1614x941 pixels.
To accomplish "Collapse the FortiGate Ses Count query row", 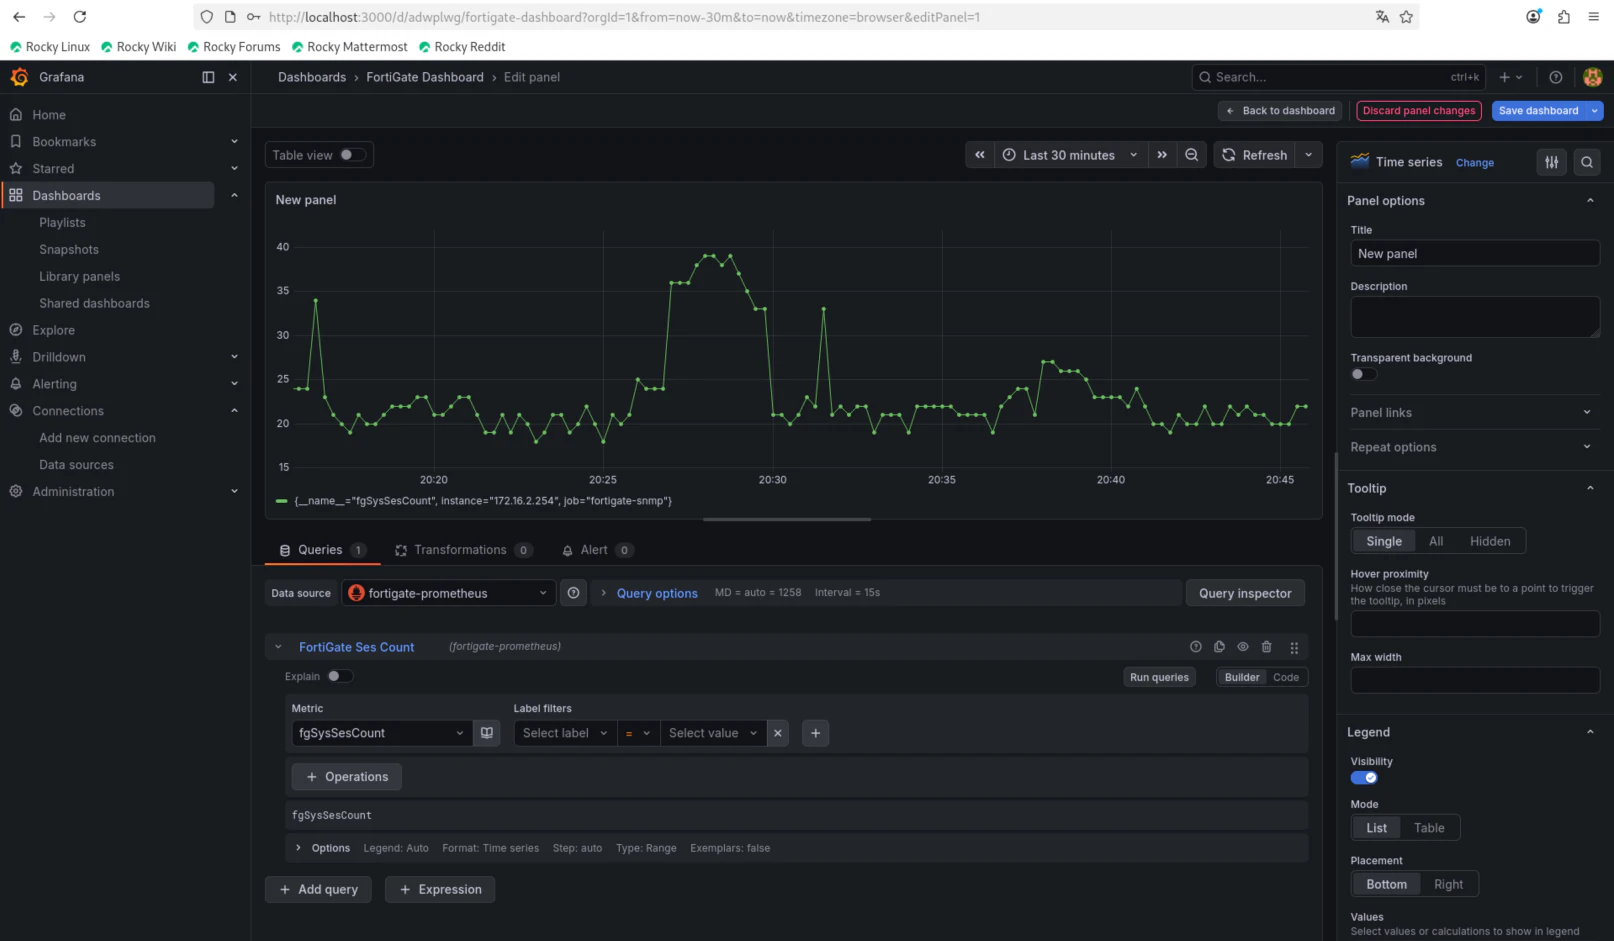I will 278,647.
